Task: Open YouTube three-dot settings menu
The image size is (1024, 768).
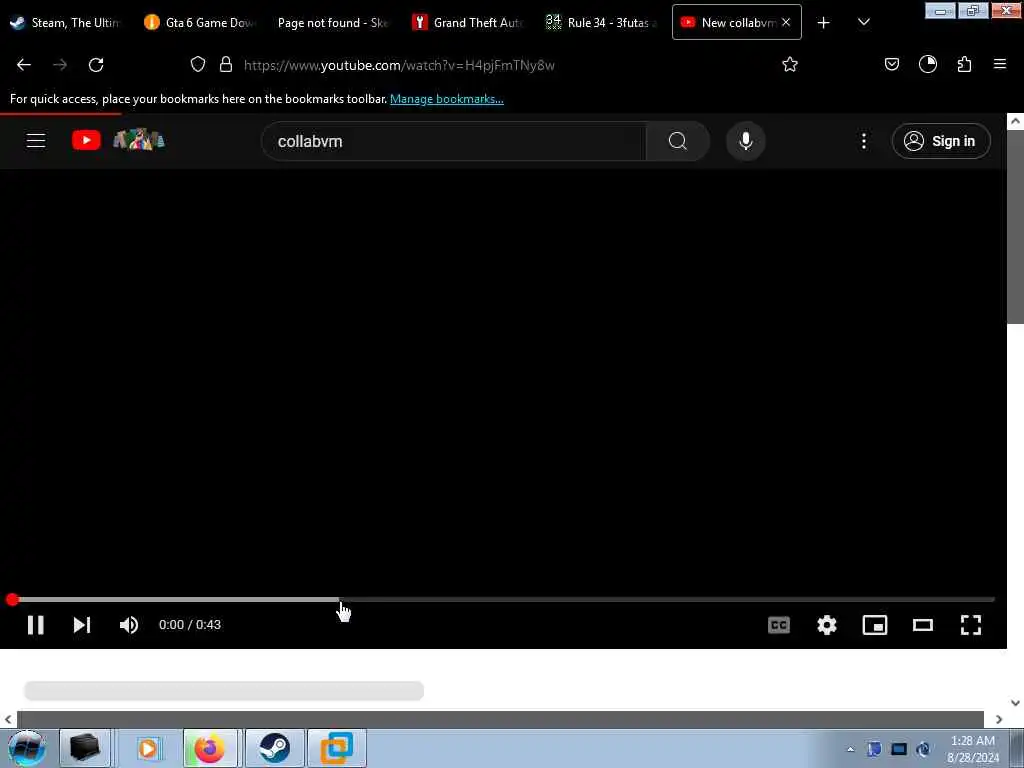Action: point(864,141)
